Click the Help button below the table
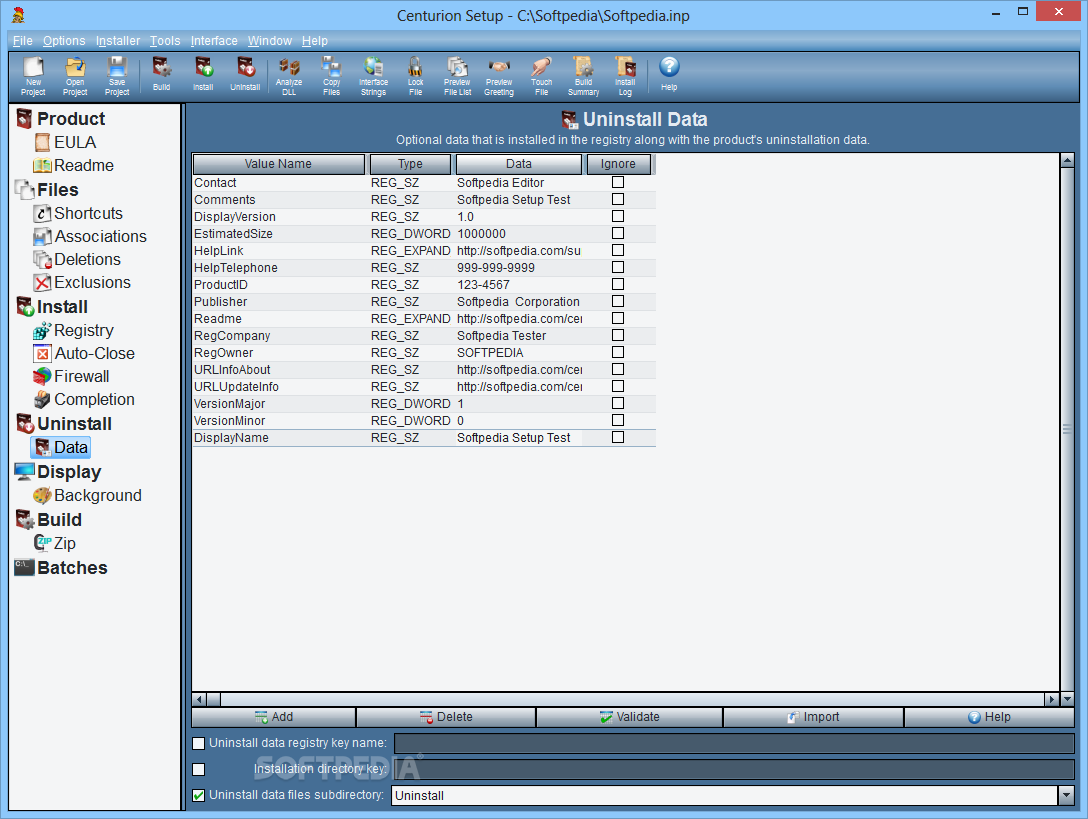 989,717
